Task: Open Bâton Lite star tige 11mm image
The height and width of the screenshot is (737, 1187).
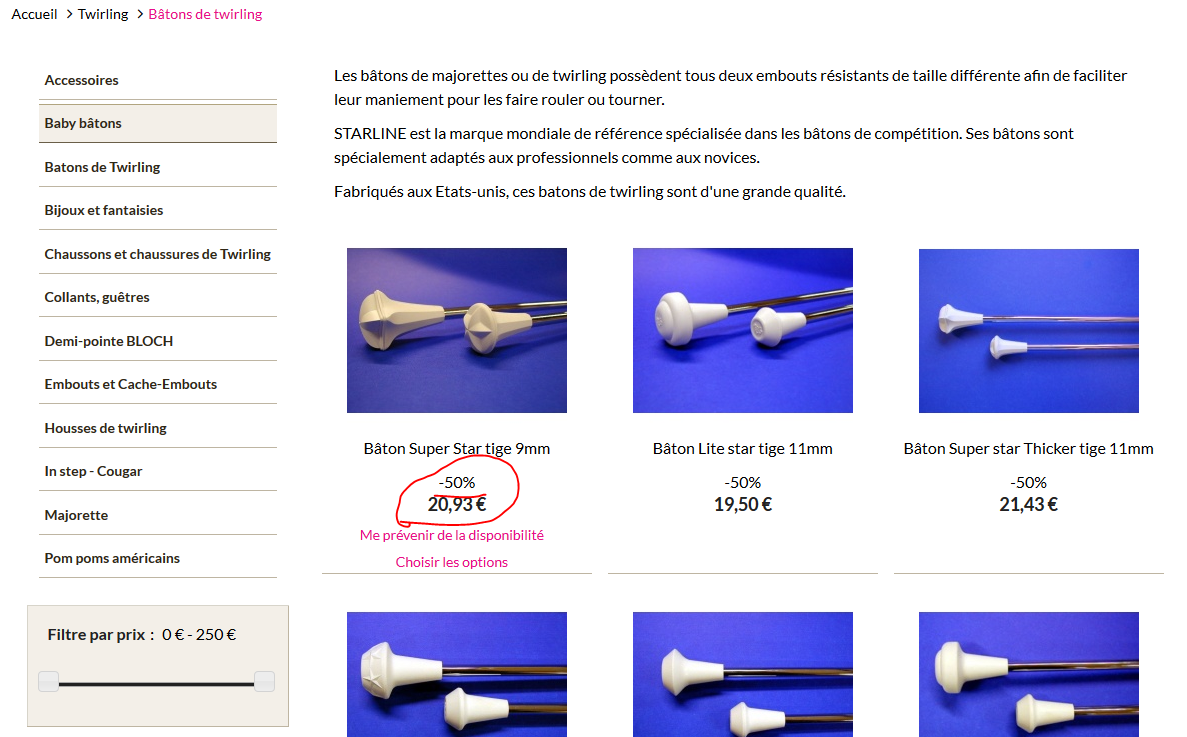Action: 743,331
